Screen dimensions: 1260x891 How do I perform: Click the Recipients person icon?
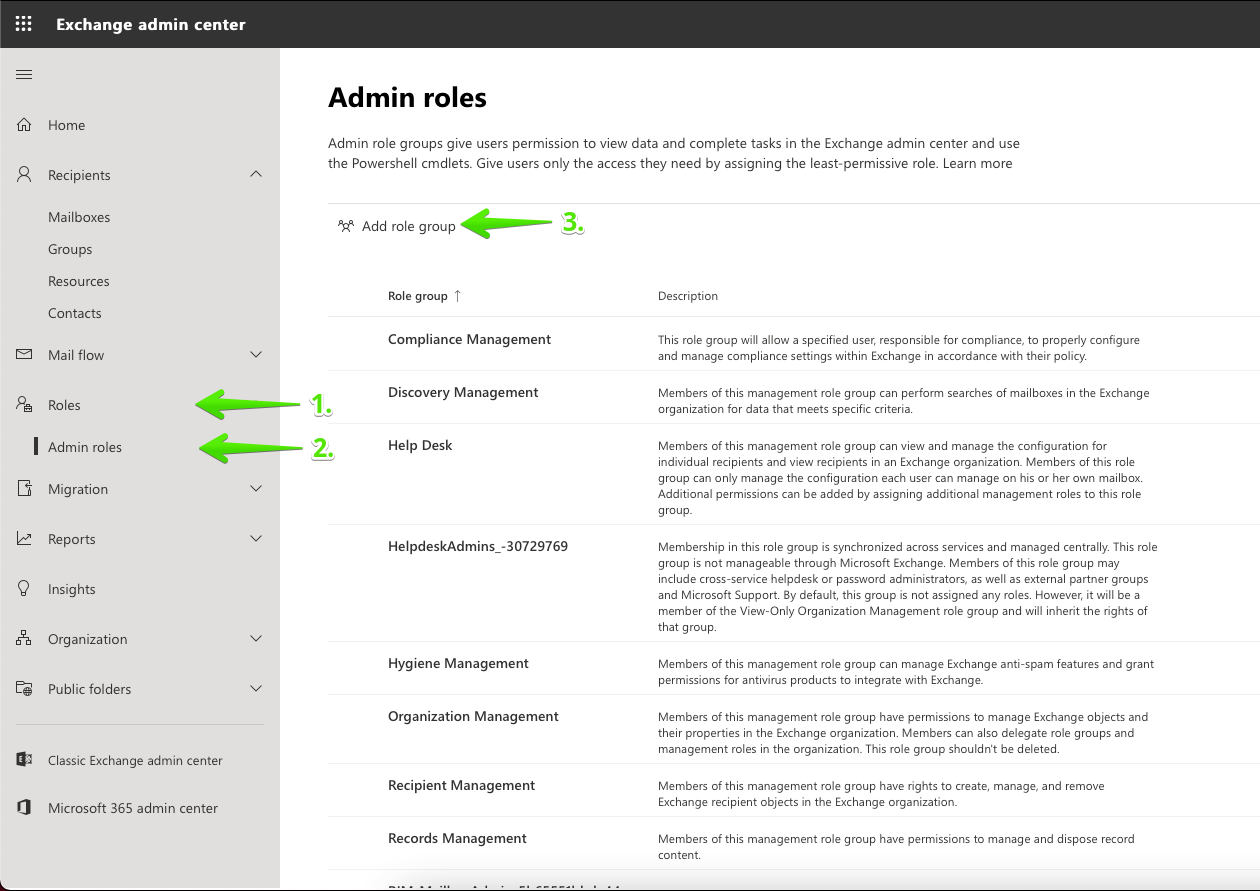(25, 175)
